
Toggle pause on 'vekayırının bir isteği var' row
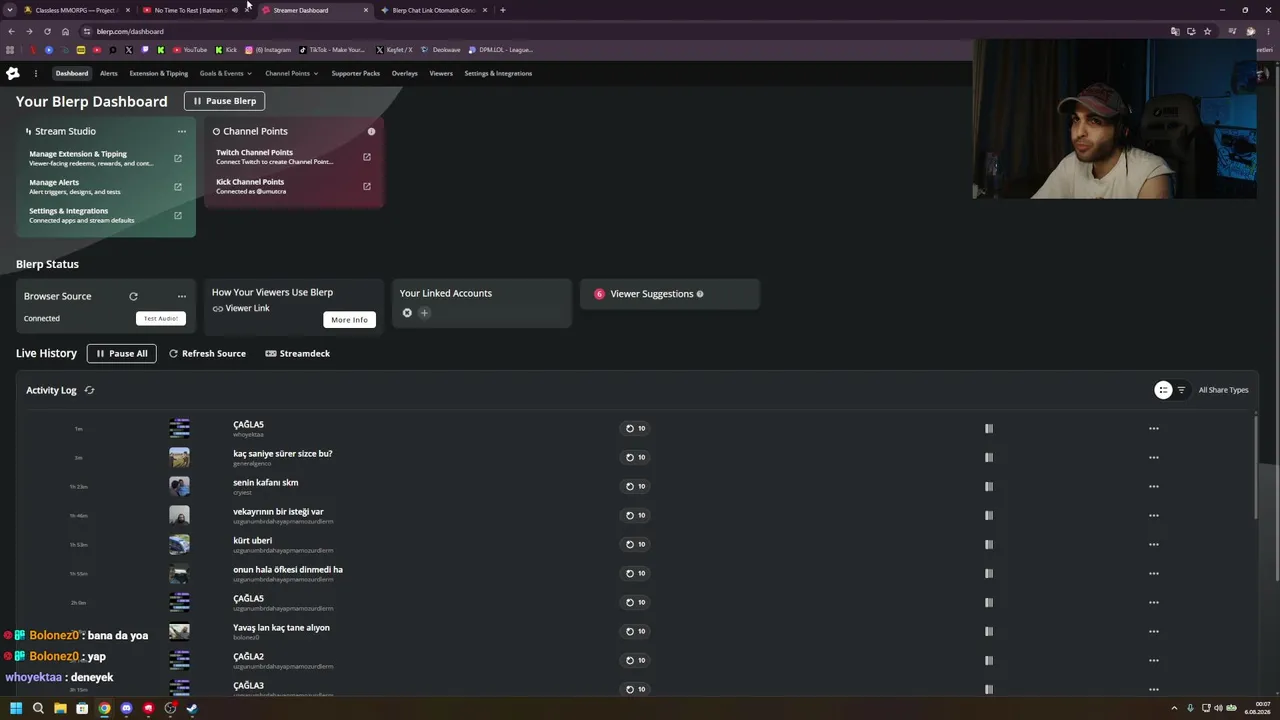pos(989,515)
